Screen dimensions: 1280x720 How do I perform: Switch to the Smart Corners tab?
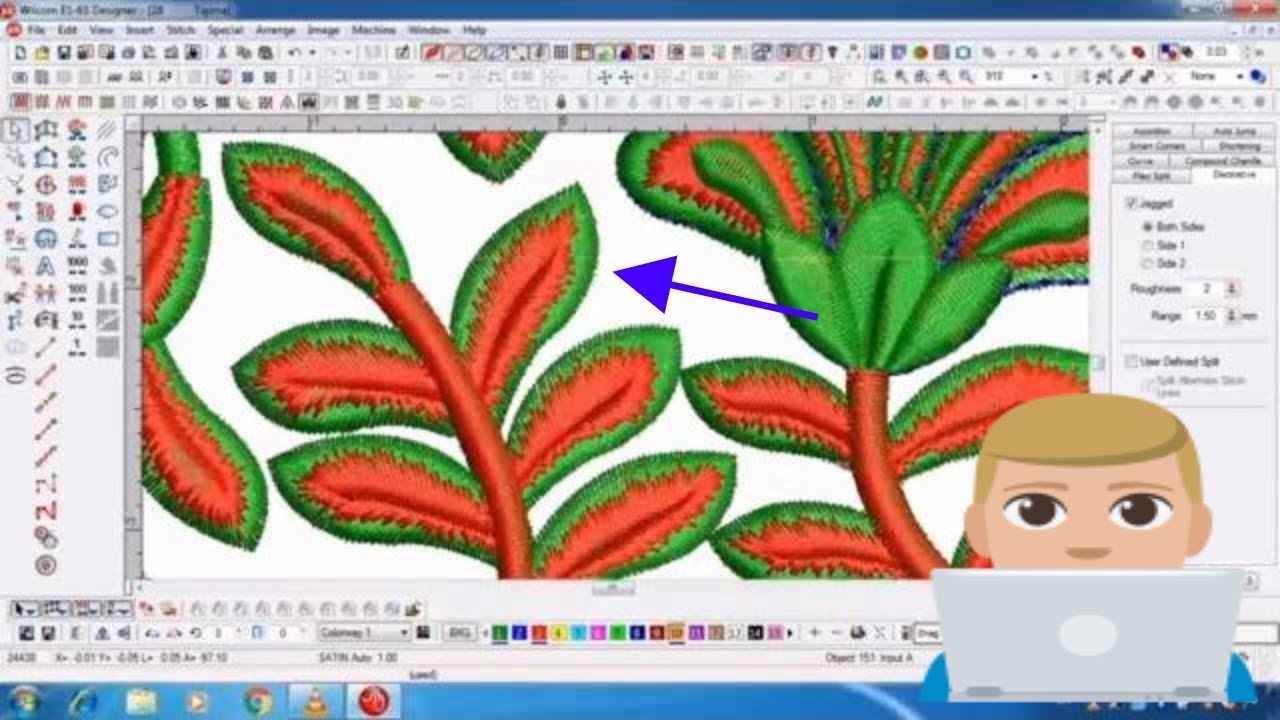pyautogui.click(x=1155, y=146)
